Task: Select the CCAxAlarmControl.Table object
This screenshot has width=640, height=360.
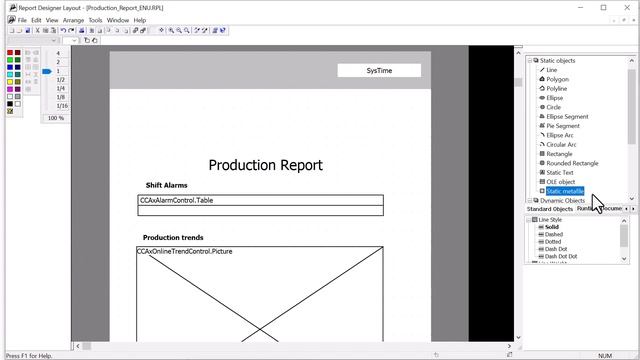Action: coord(260,205)
